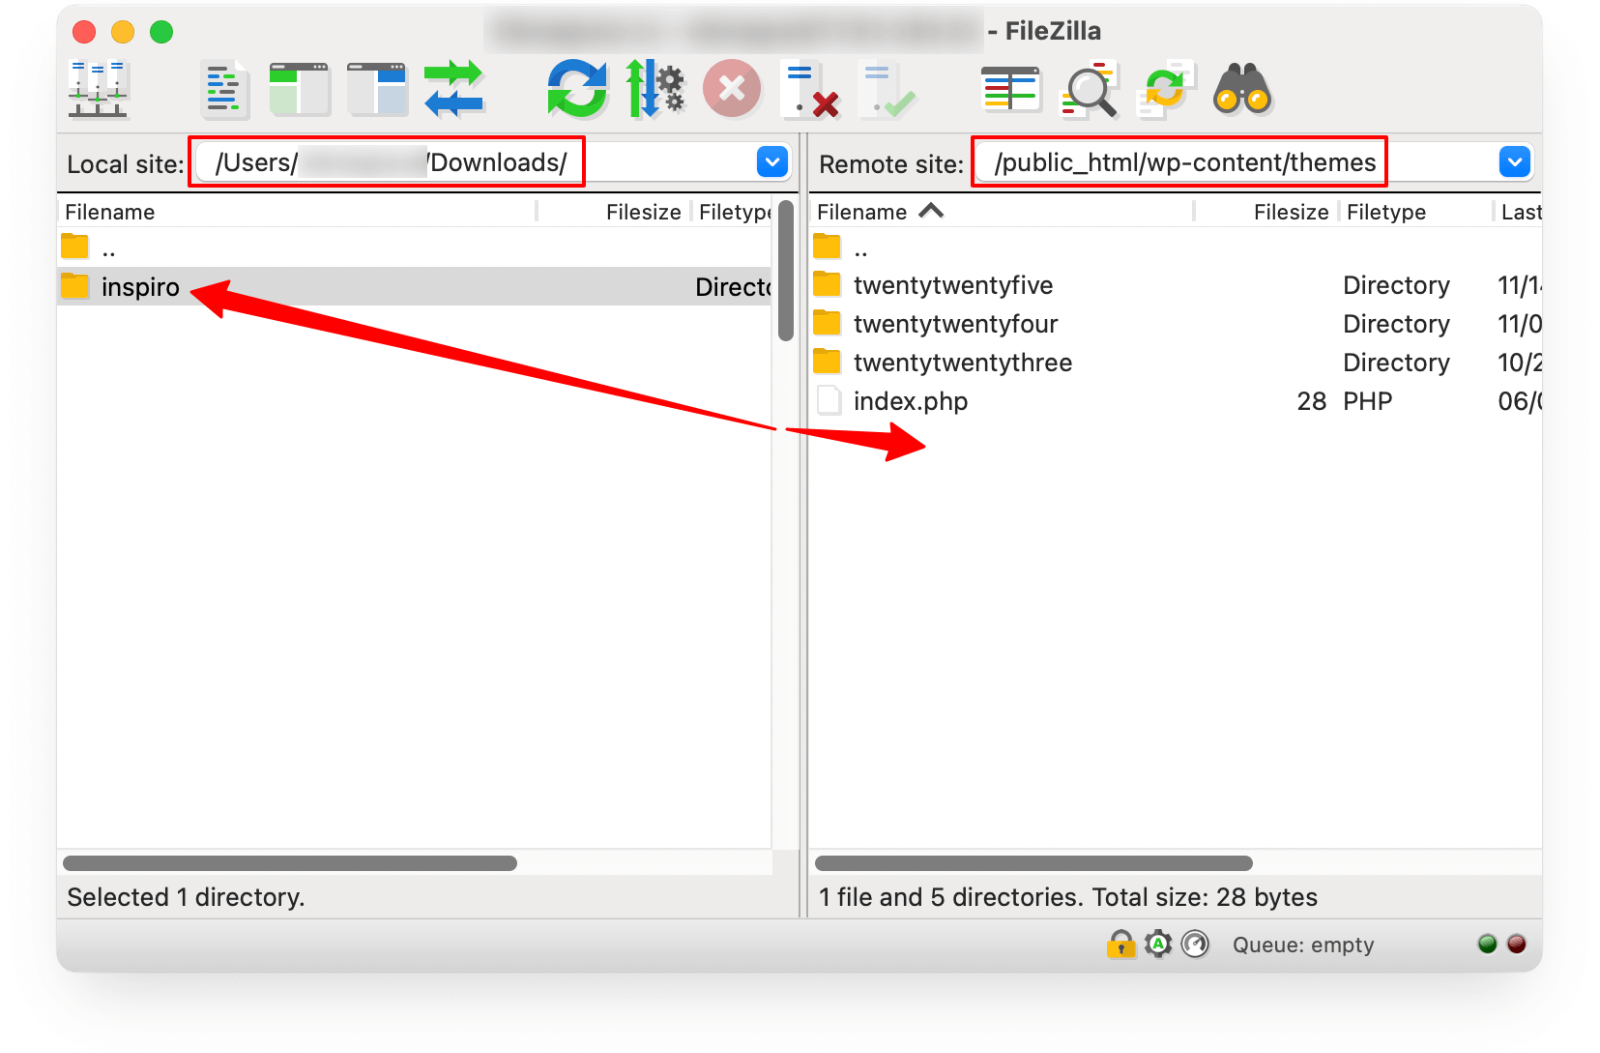Sort remote files by Last modified column
1600x1053 pixels.
(x=1518, y=212)
